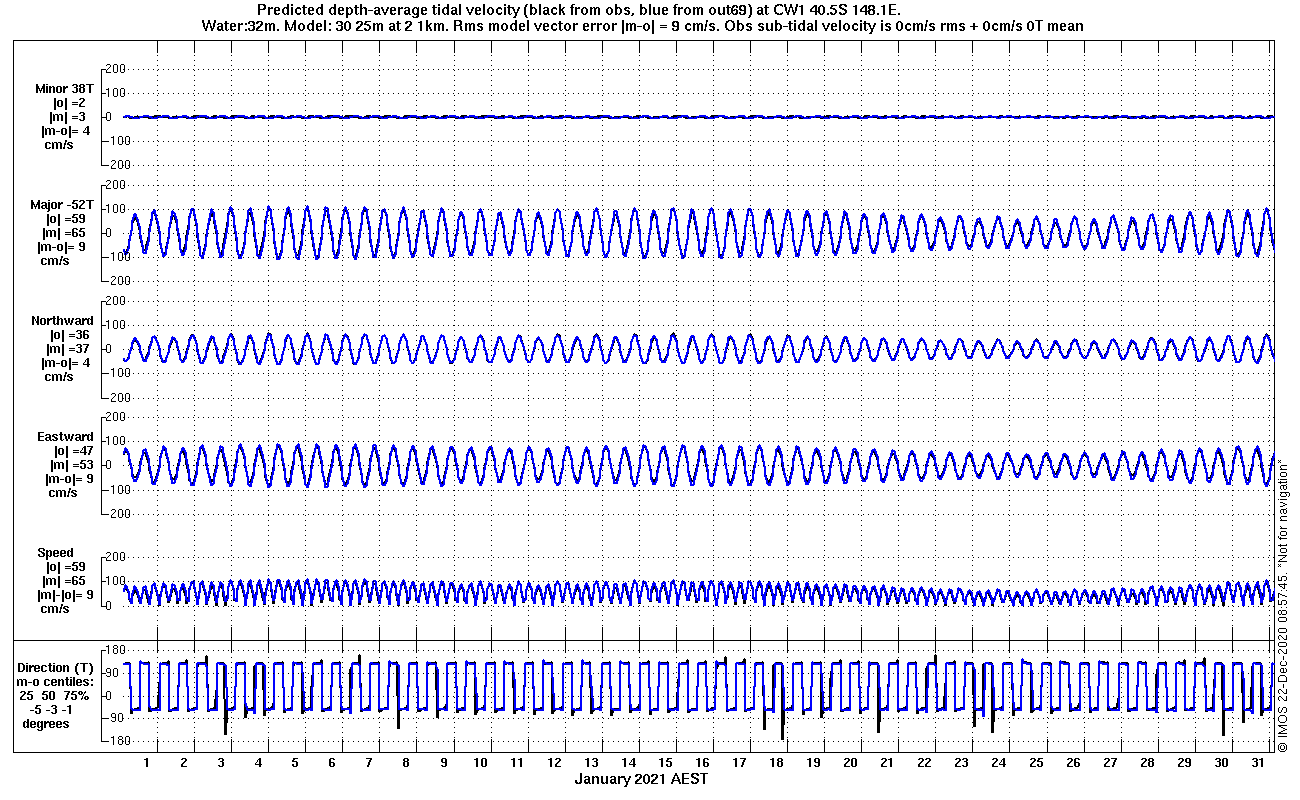Click the '200' tick of the Northward panel
This screenshot has height=800, width=1300.
[115, 300]
